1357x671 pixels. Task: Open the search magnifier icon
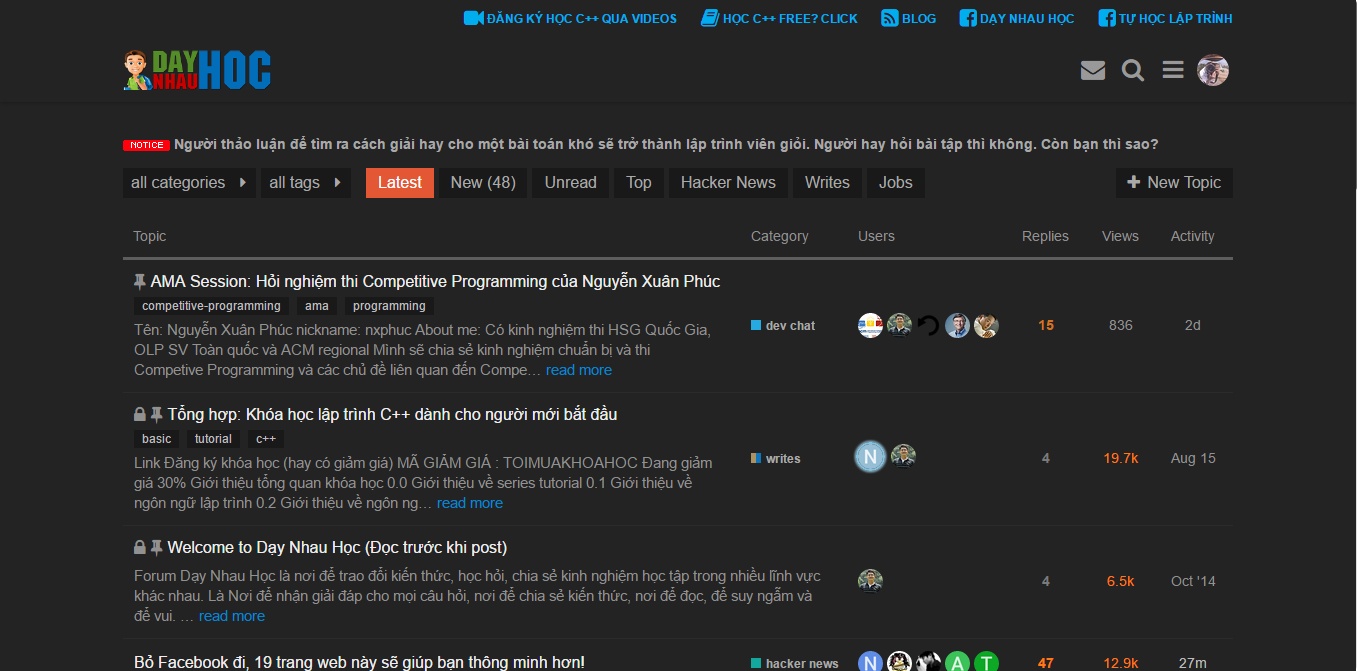pos(1133,70)
